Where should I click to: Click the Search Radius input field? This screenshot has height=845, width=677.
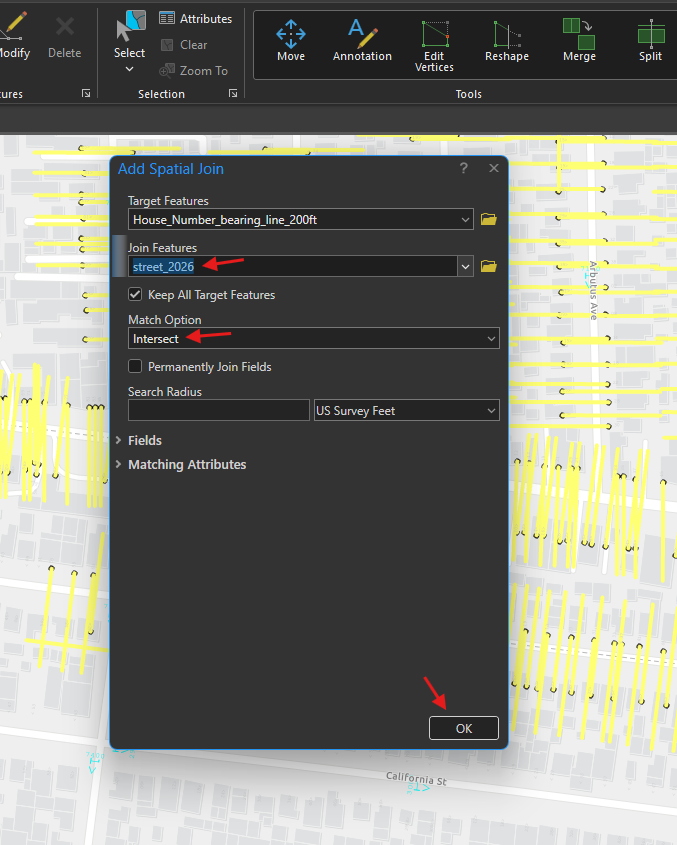click(219, 410)
